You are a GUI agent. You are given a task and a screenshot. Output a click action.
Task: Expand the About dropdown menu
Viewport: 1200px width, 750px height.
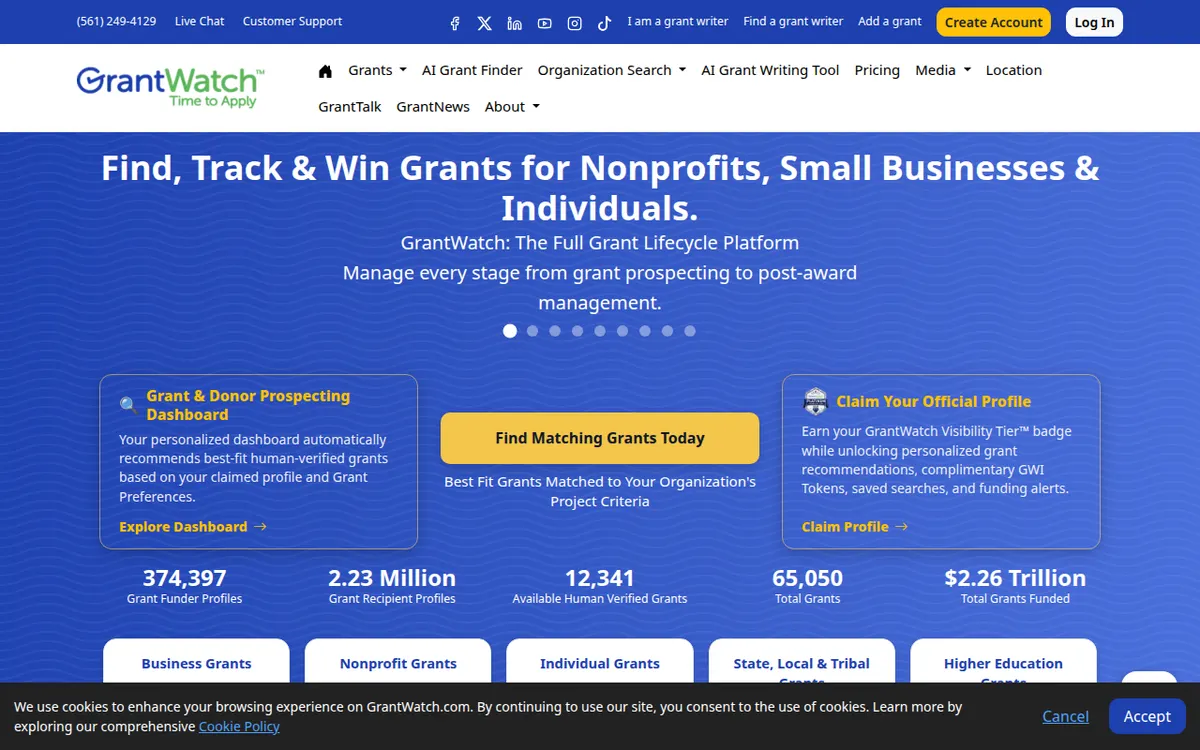coord(512,106)
